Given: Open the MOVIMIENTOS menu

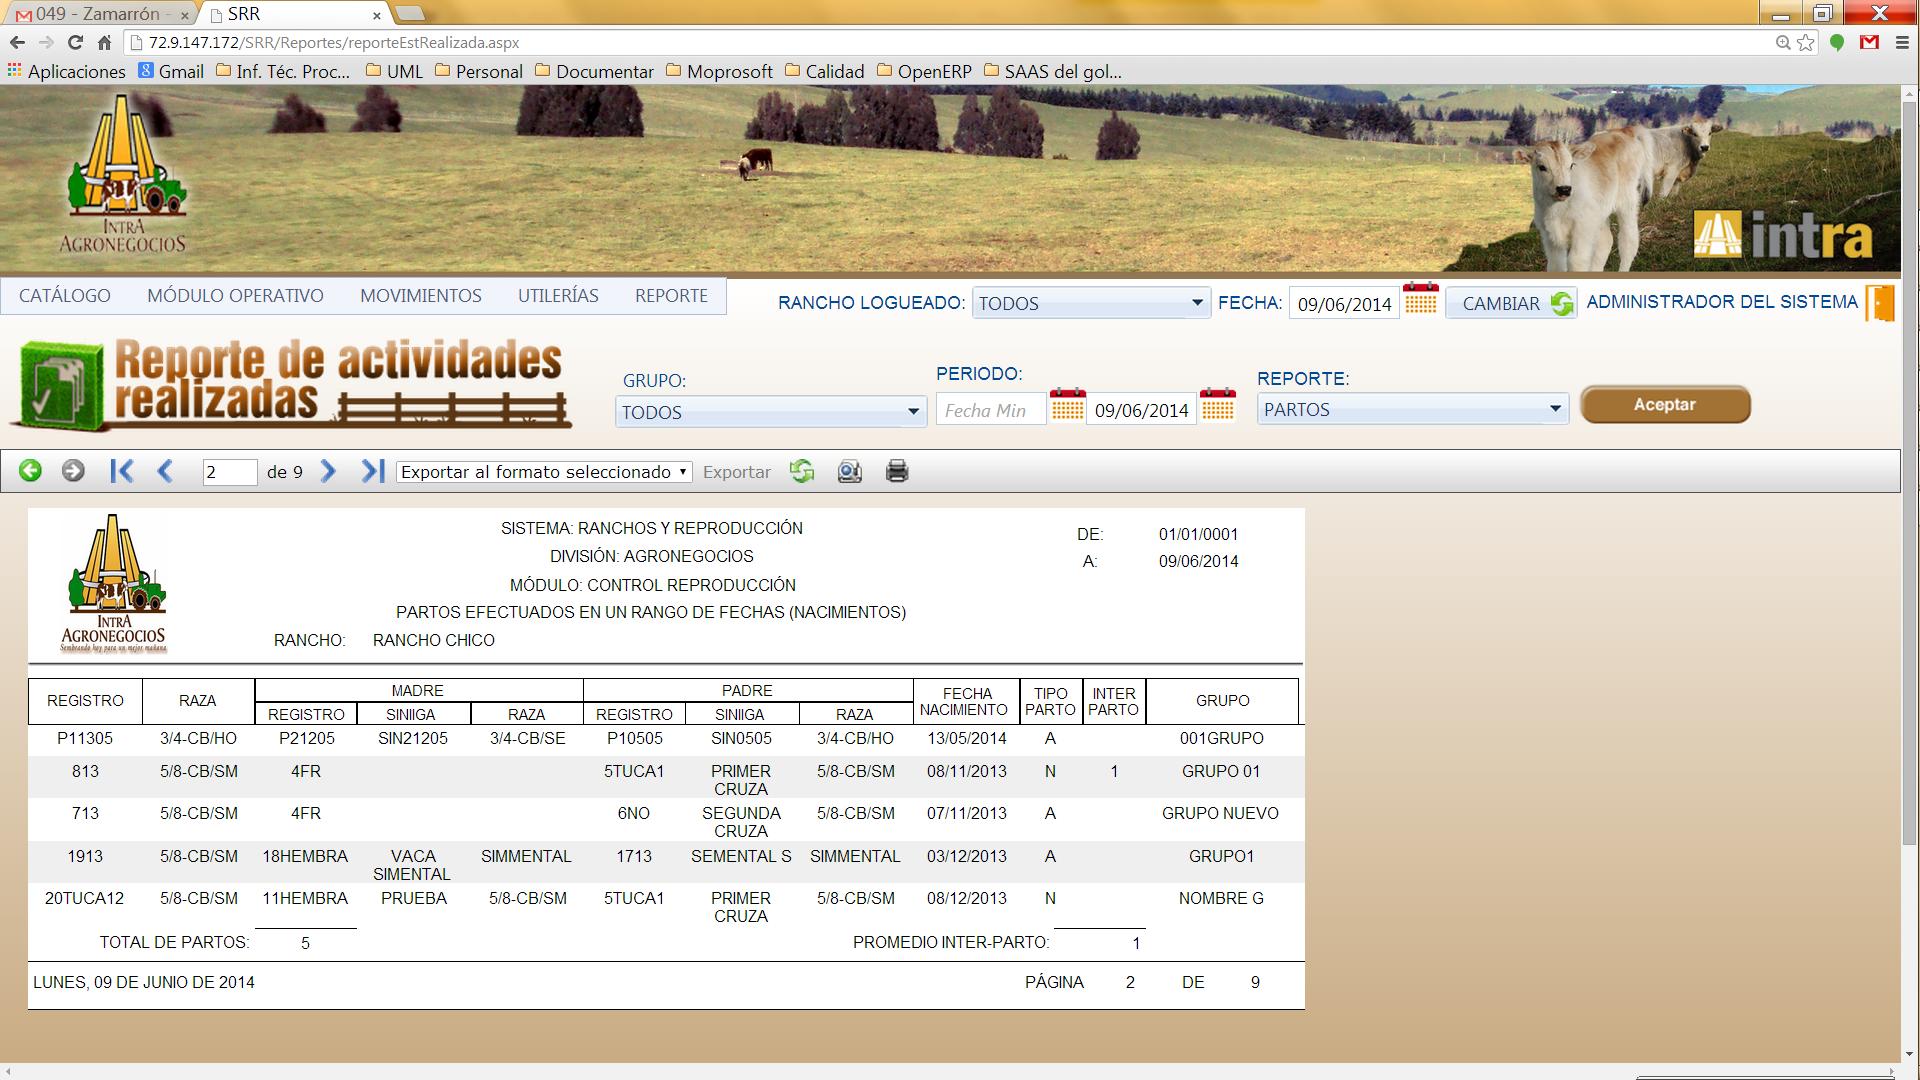Looking at the screenshot, I should pyautogui.click(x=420, y=296).
